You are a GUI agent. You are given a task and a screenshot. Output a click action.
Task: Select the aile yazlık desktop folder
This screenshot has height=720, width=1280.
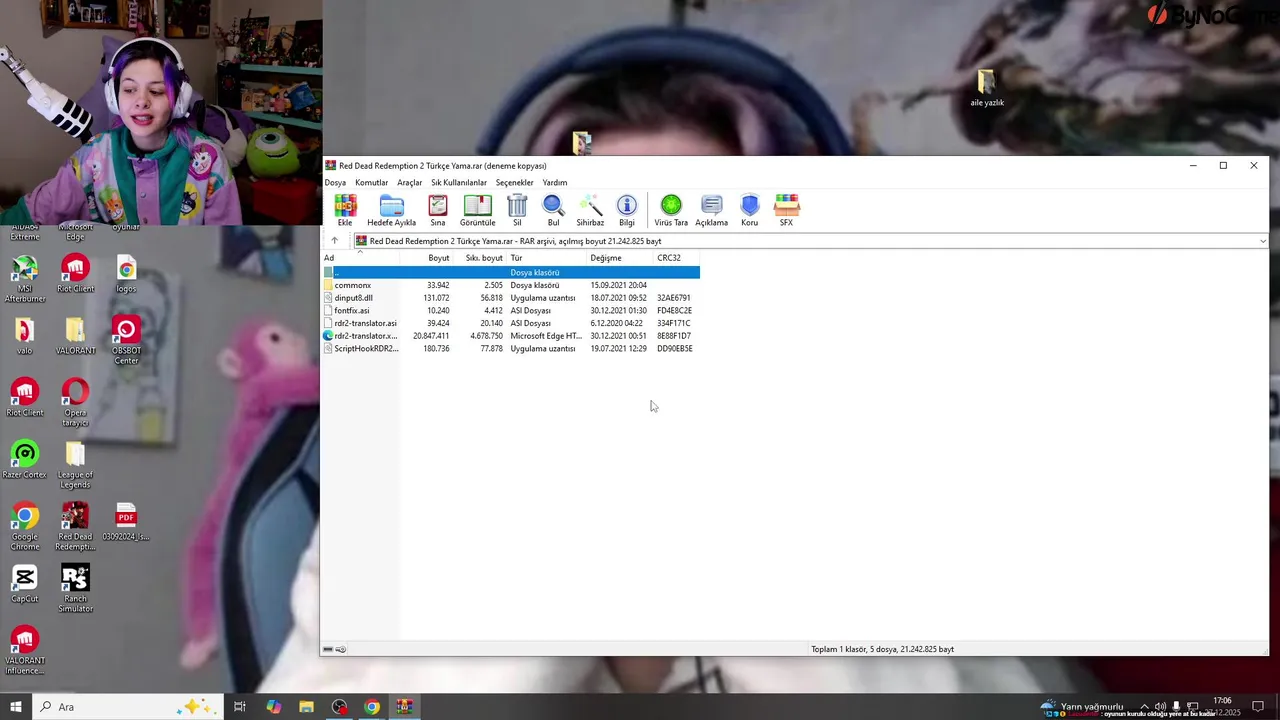pyautogui.click(x=987, y=88)
